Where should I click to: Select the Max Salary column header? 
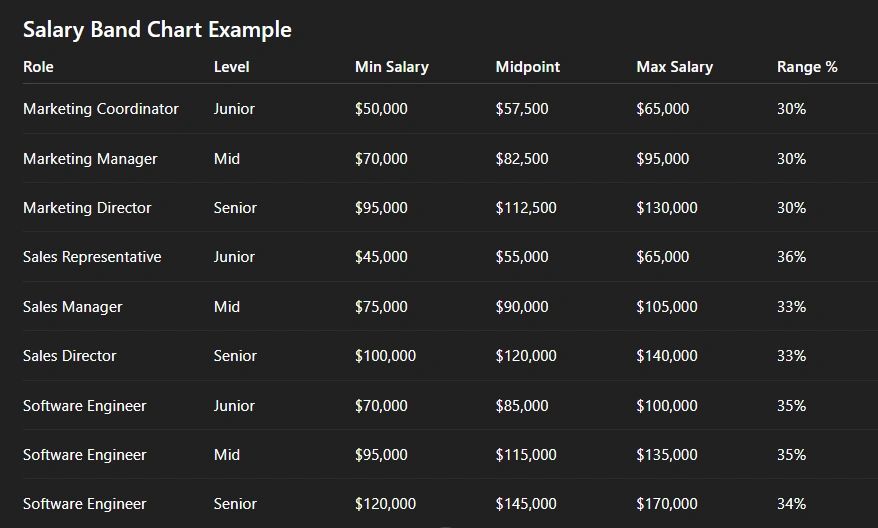[675, 67]
